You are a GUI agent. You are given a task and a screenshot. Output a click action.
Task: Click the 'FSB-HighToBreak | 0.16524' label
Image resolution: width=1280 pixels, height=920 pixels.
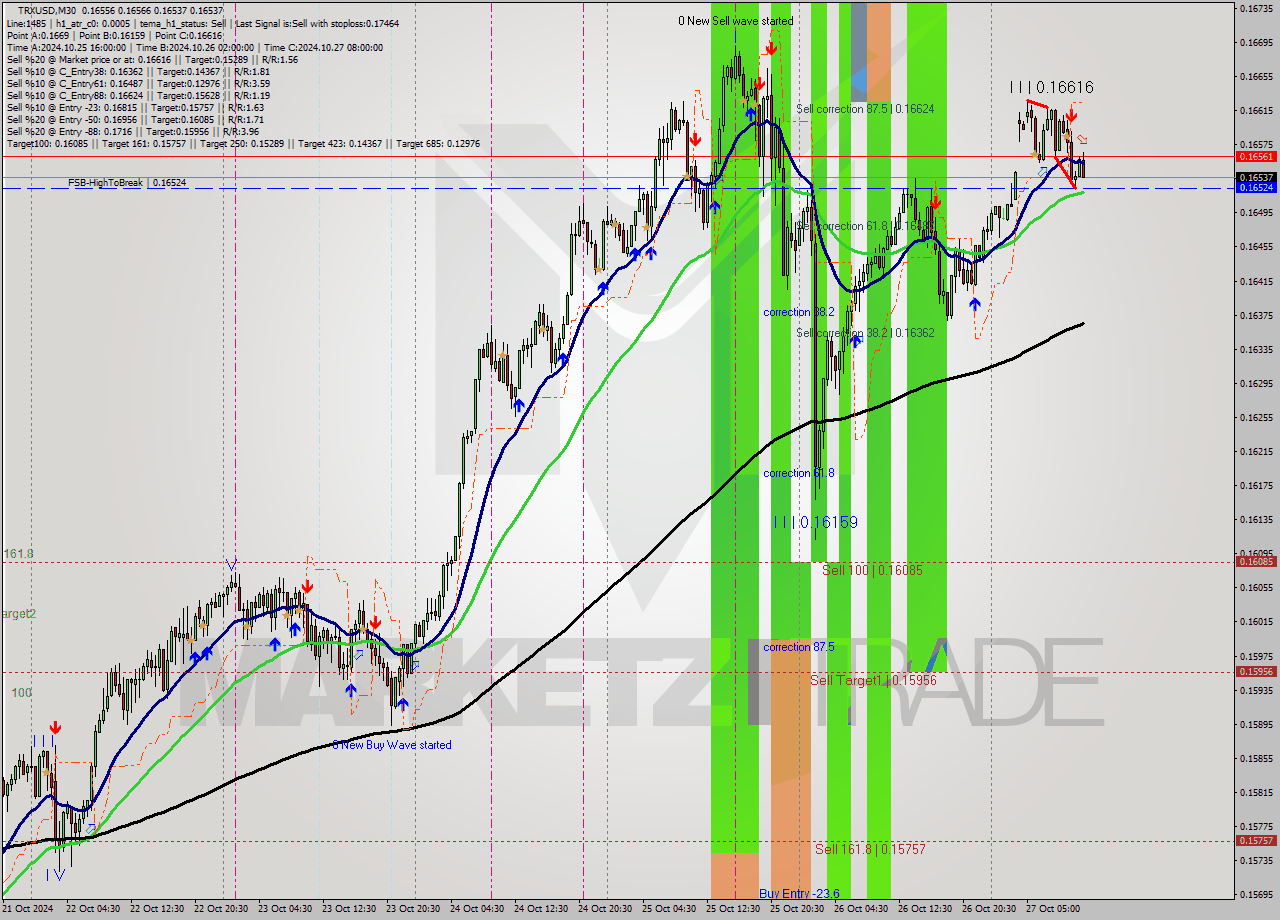pos(127,183)
